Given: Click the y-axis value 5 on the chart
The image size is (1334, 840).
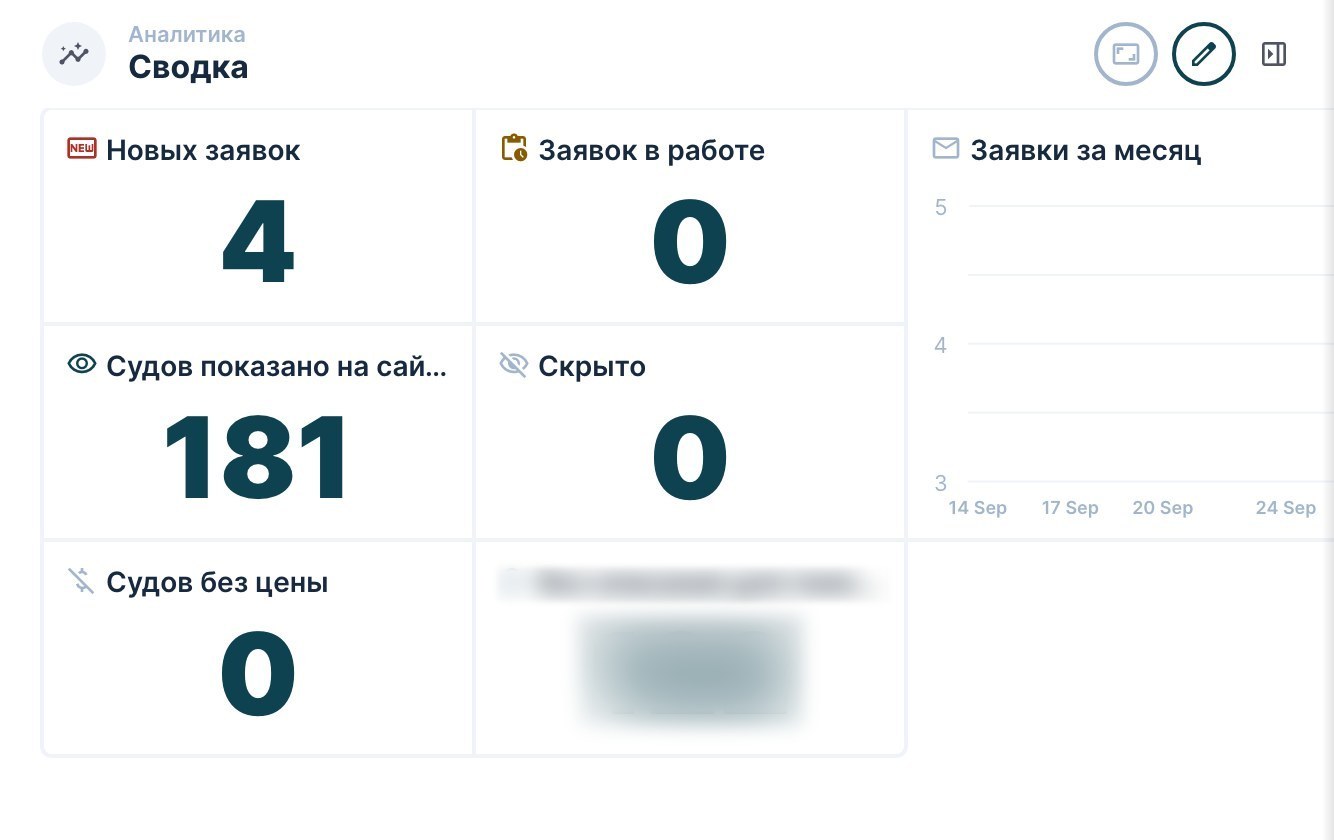Looking at the screenshot, I should pyautogui.click(x=940, y=207).
